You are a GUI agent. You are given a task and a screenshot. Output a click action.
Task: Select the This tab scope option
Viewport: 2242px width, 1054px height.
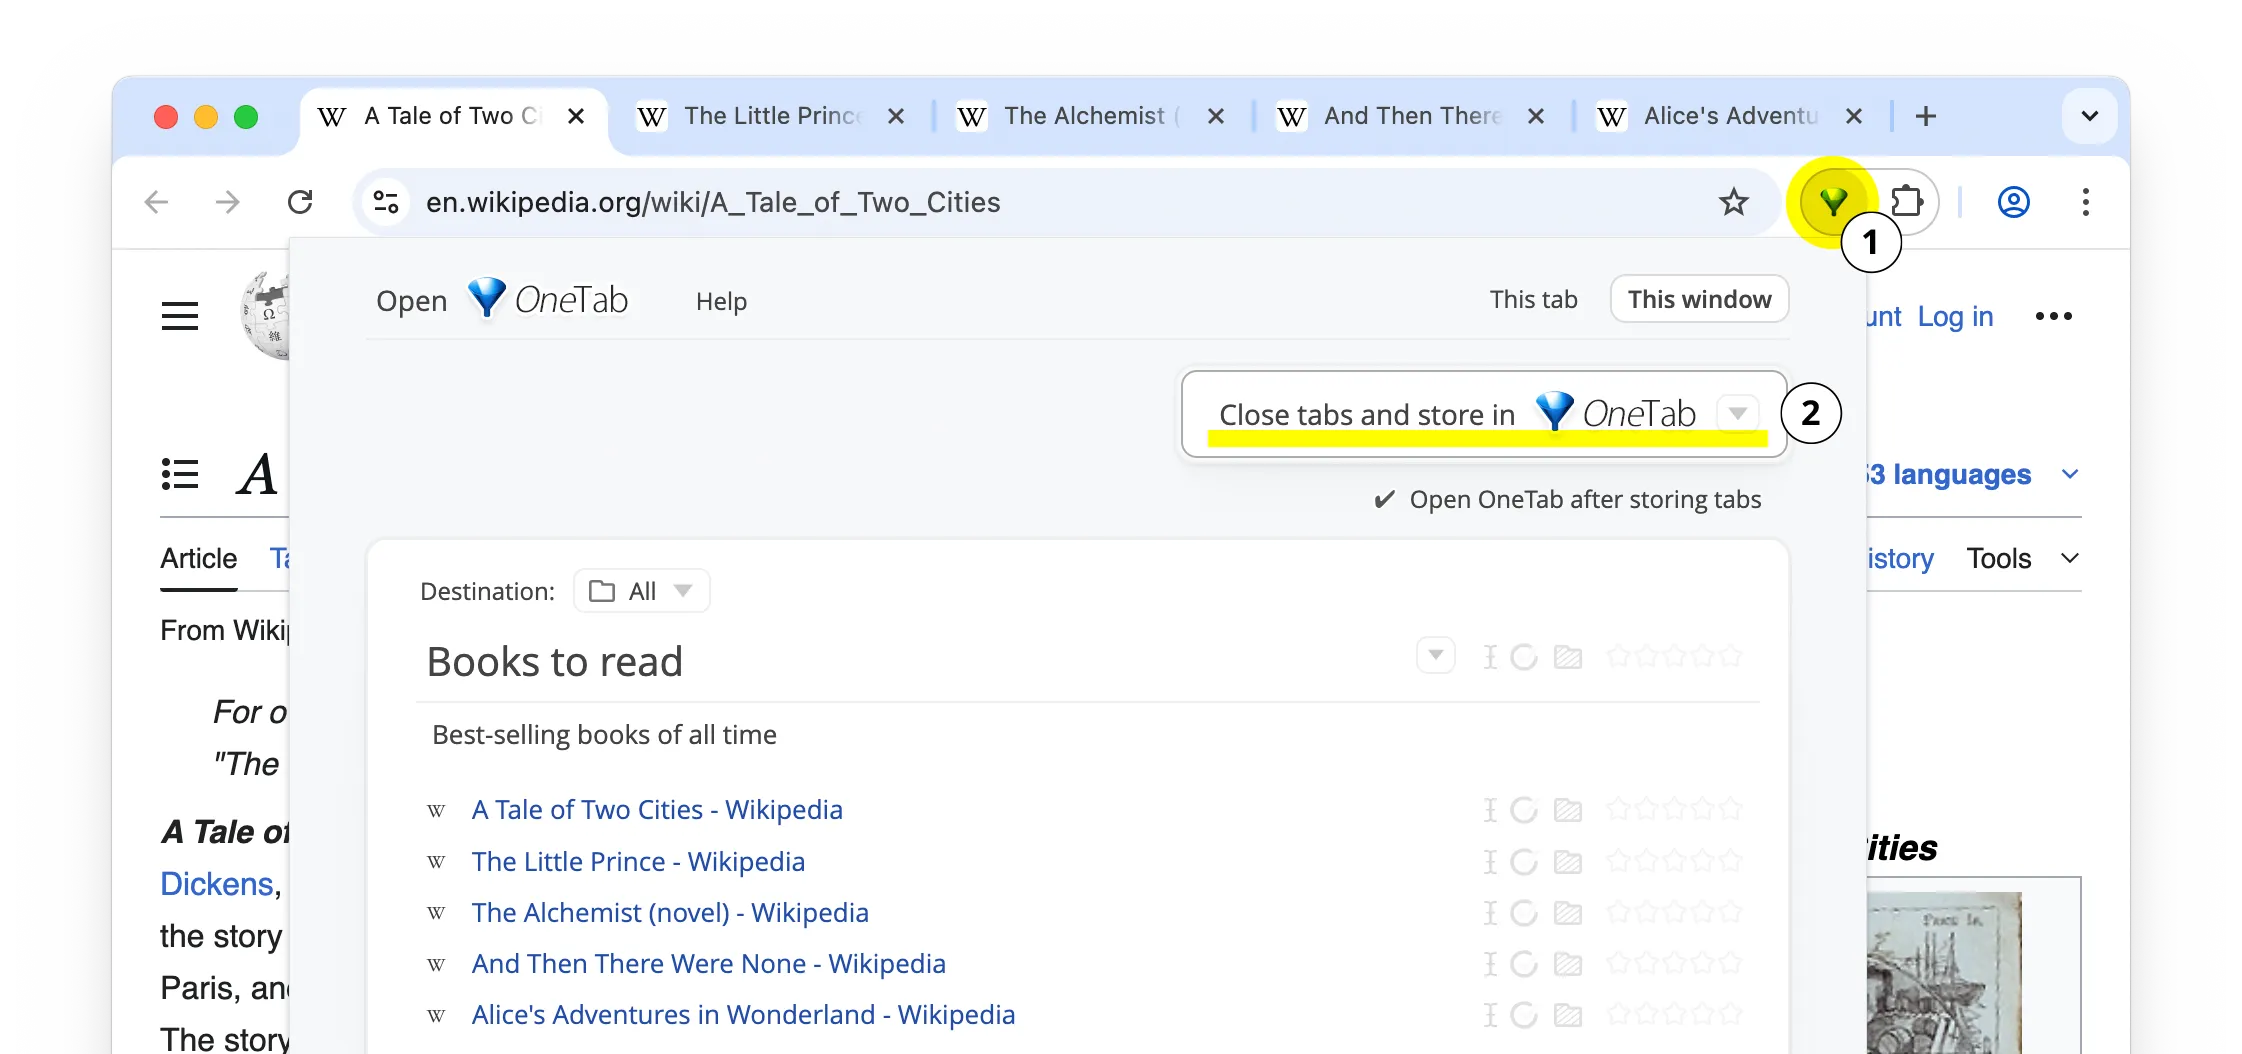tap(1533, 299)
